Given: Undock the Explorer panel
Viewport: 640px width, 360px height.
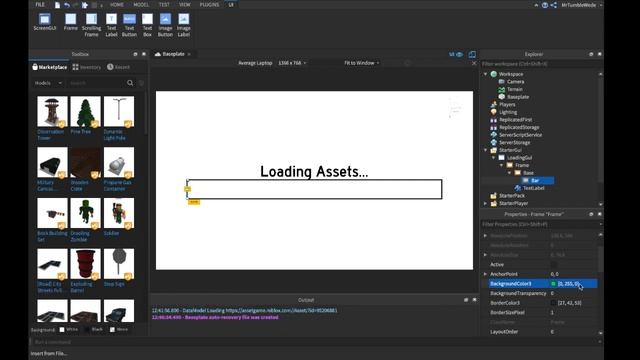Looking at the screenshot, I should (x=591, y=54).
